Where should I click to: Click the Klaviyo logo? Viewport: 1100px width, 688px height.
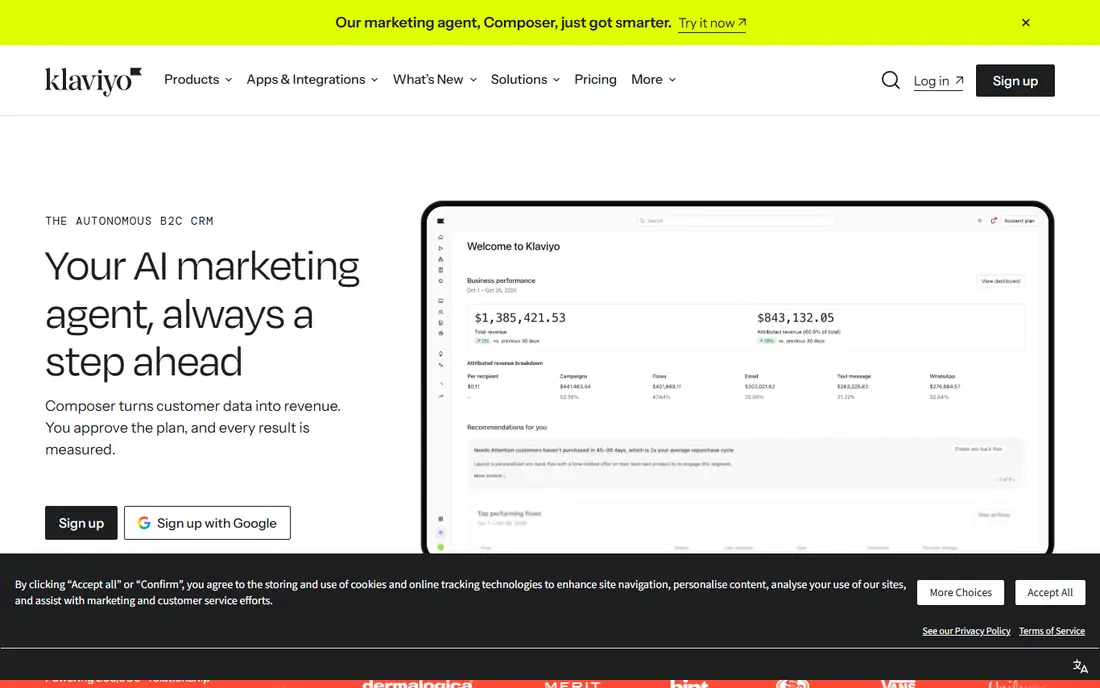tap(93, 81)
